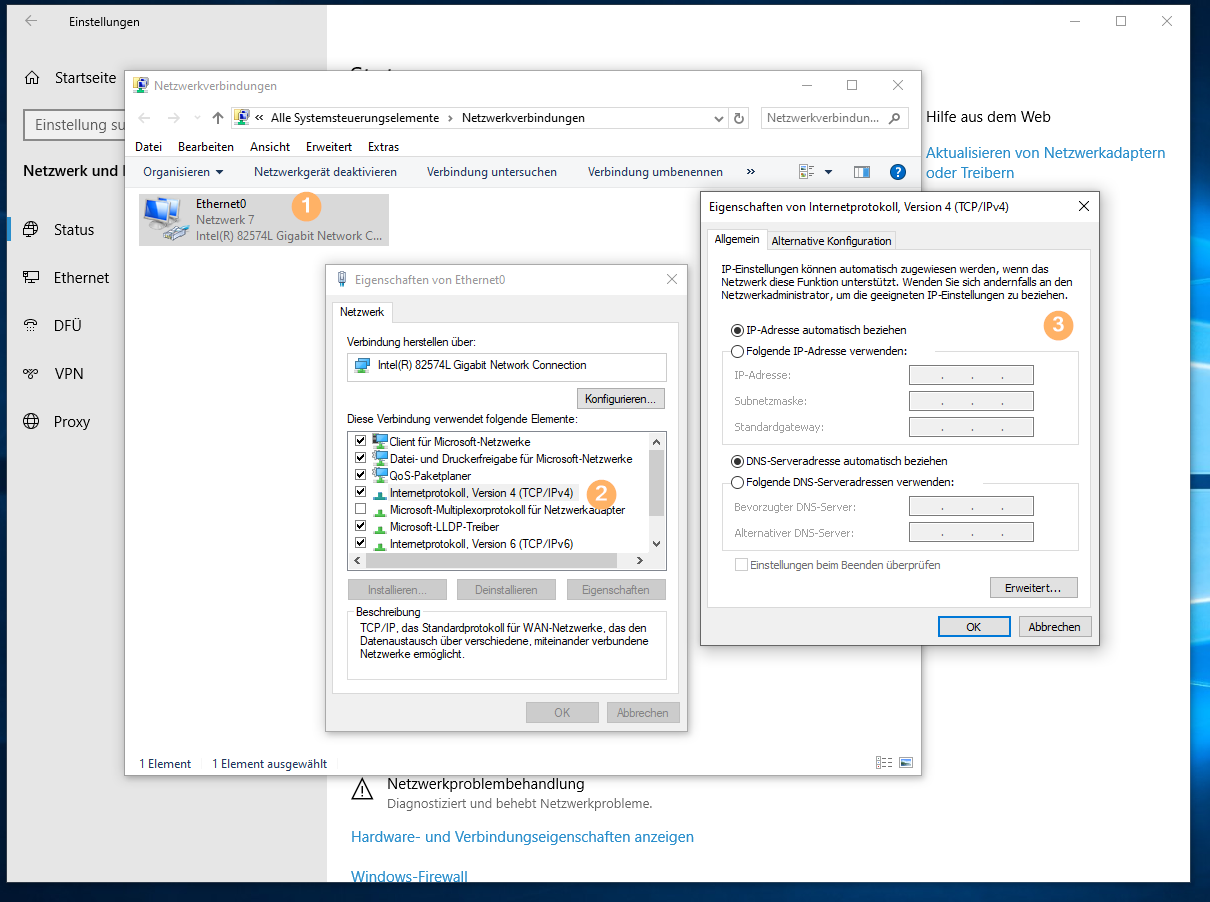Open recent locations dropdown next to forward
This screenshot has width=1210, height=902.
coord(196,118)
